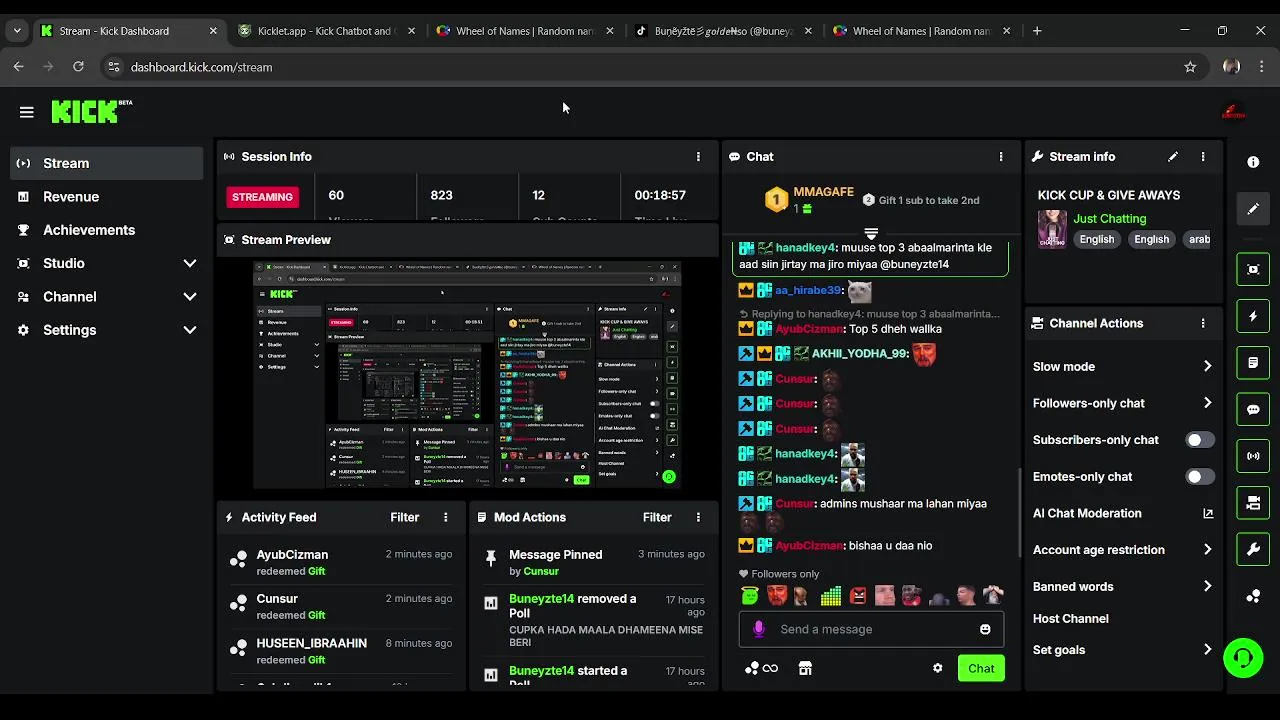Image resolution: width=1280 pixels, height=720 pixels.
Task: Edit stream info with pencil icon
Action: [1173, 157]
